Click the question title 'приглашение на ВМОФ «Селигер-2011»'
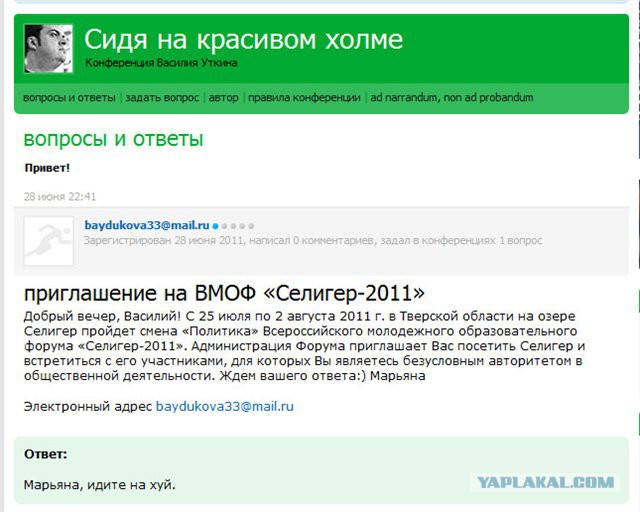 point(224,294)
